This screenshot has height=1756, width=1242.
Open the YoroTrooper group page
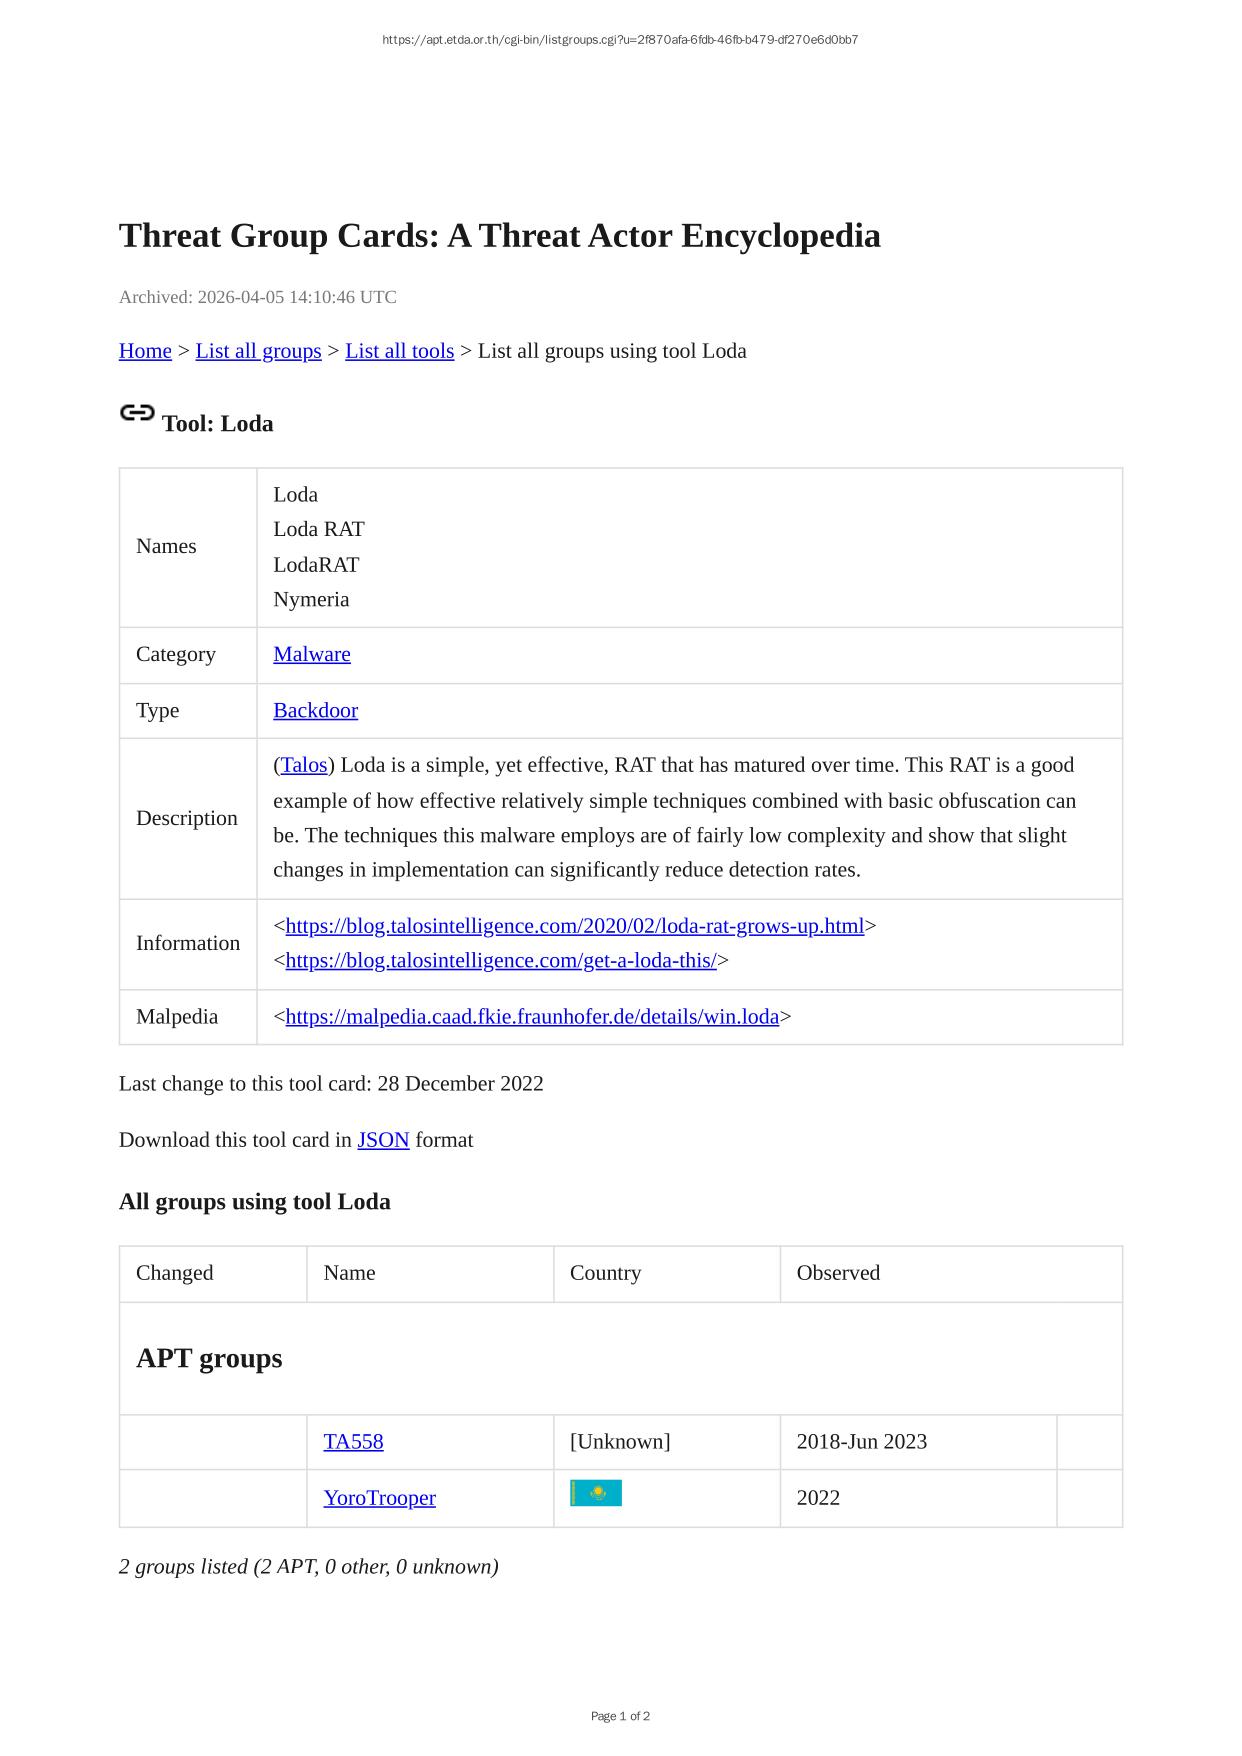pos(379,1498)
